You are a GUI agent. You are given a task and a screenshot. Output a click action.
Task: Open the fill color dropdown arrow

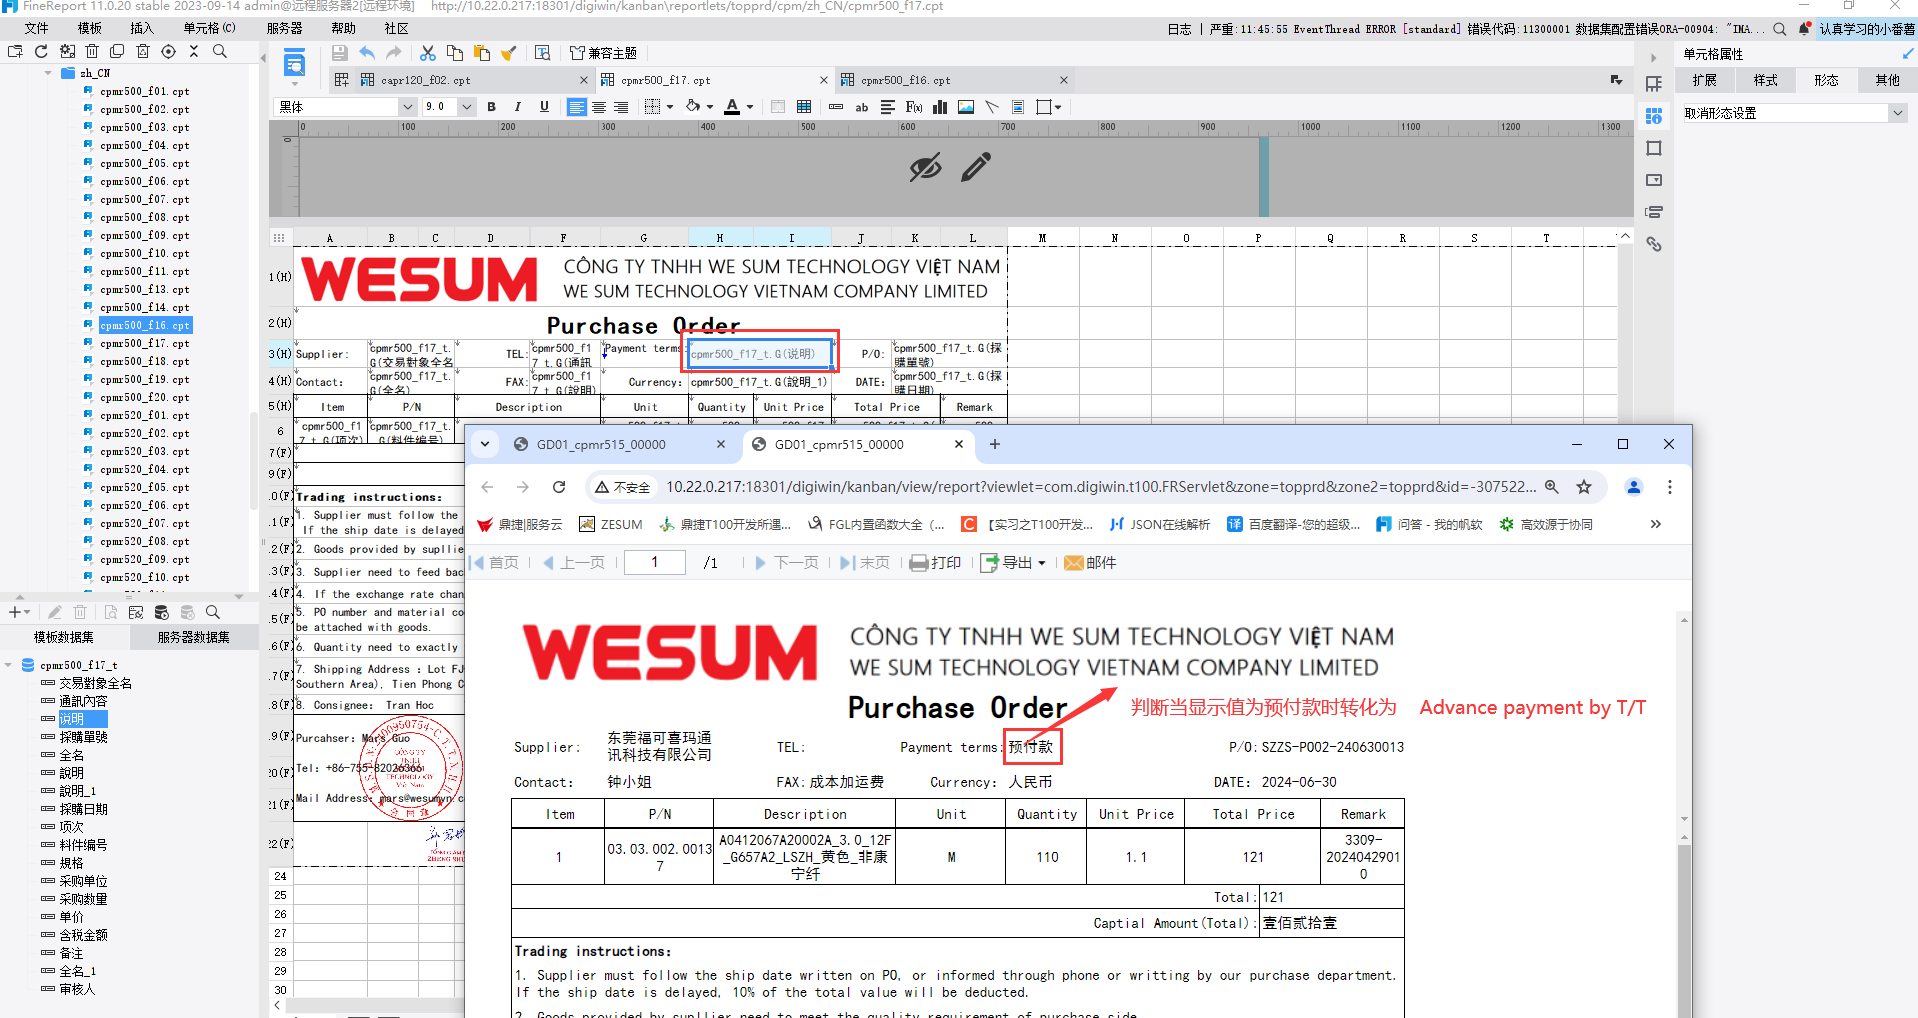710,107
